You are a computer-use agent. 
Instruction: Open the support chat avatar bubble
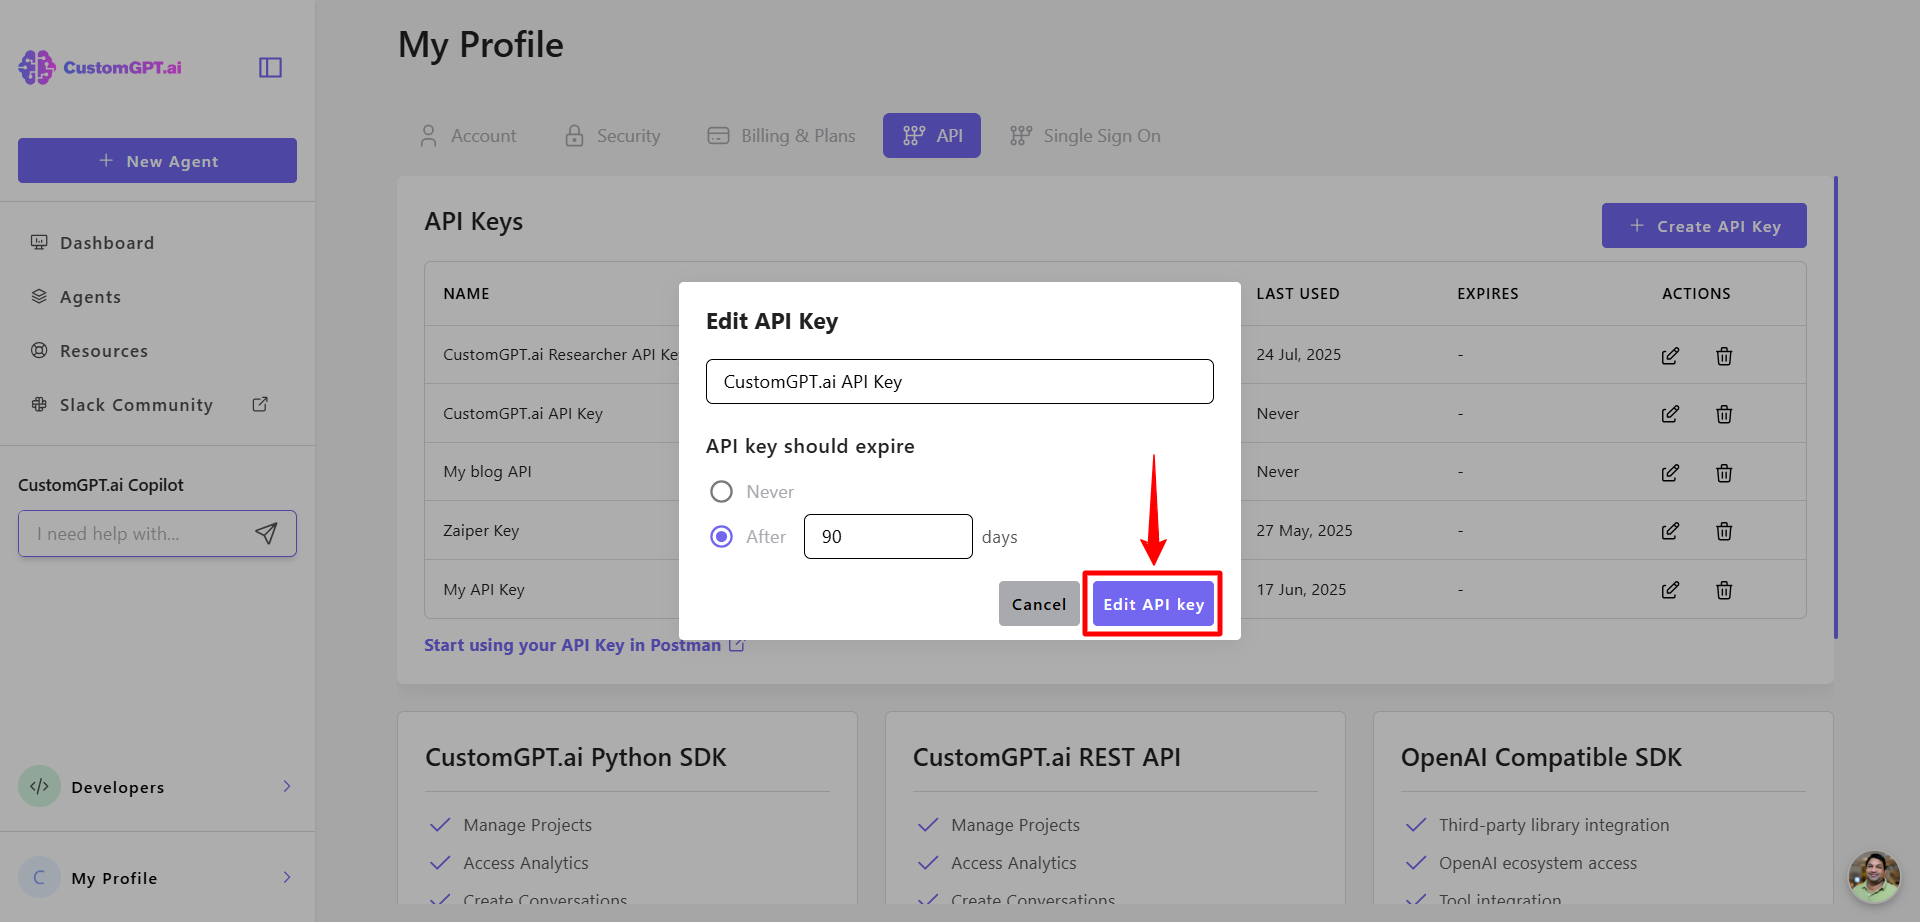1874,877
